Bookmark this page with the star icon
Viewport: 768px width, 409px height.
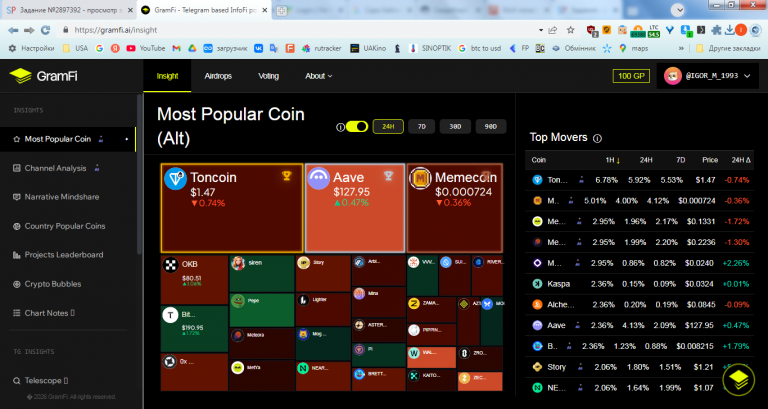click(571, 30)
